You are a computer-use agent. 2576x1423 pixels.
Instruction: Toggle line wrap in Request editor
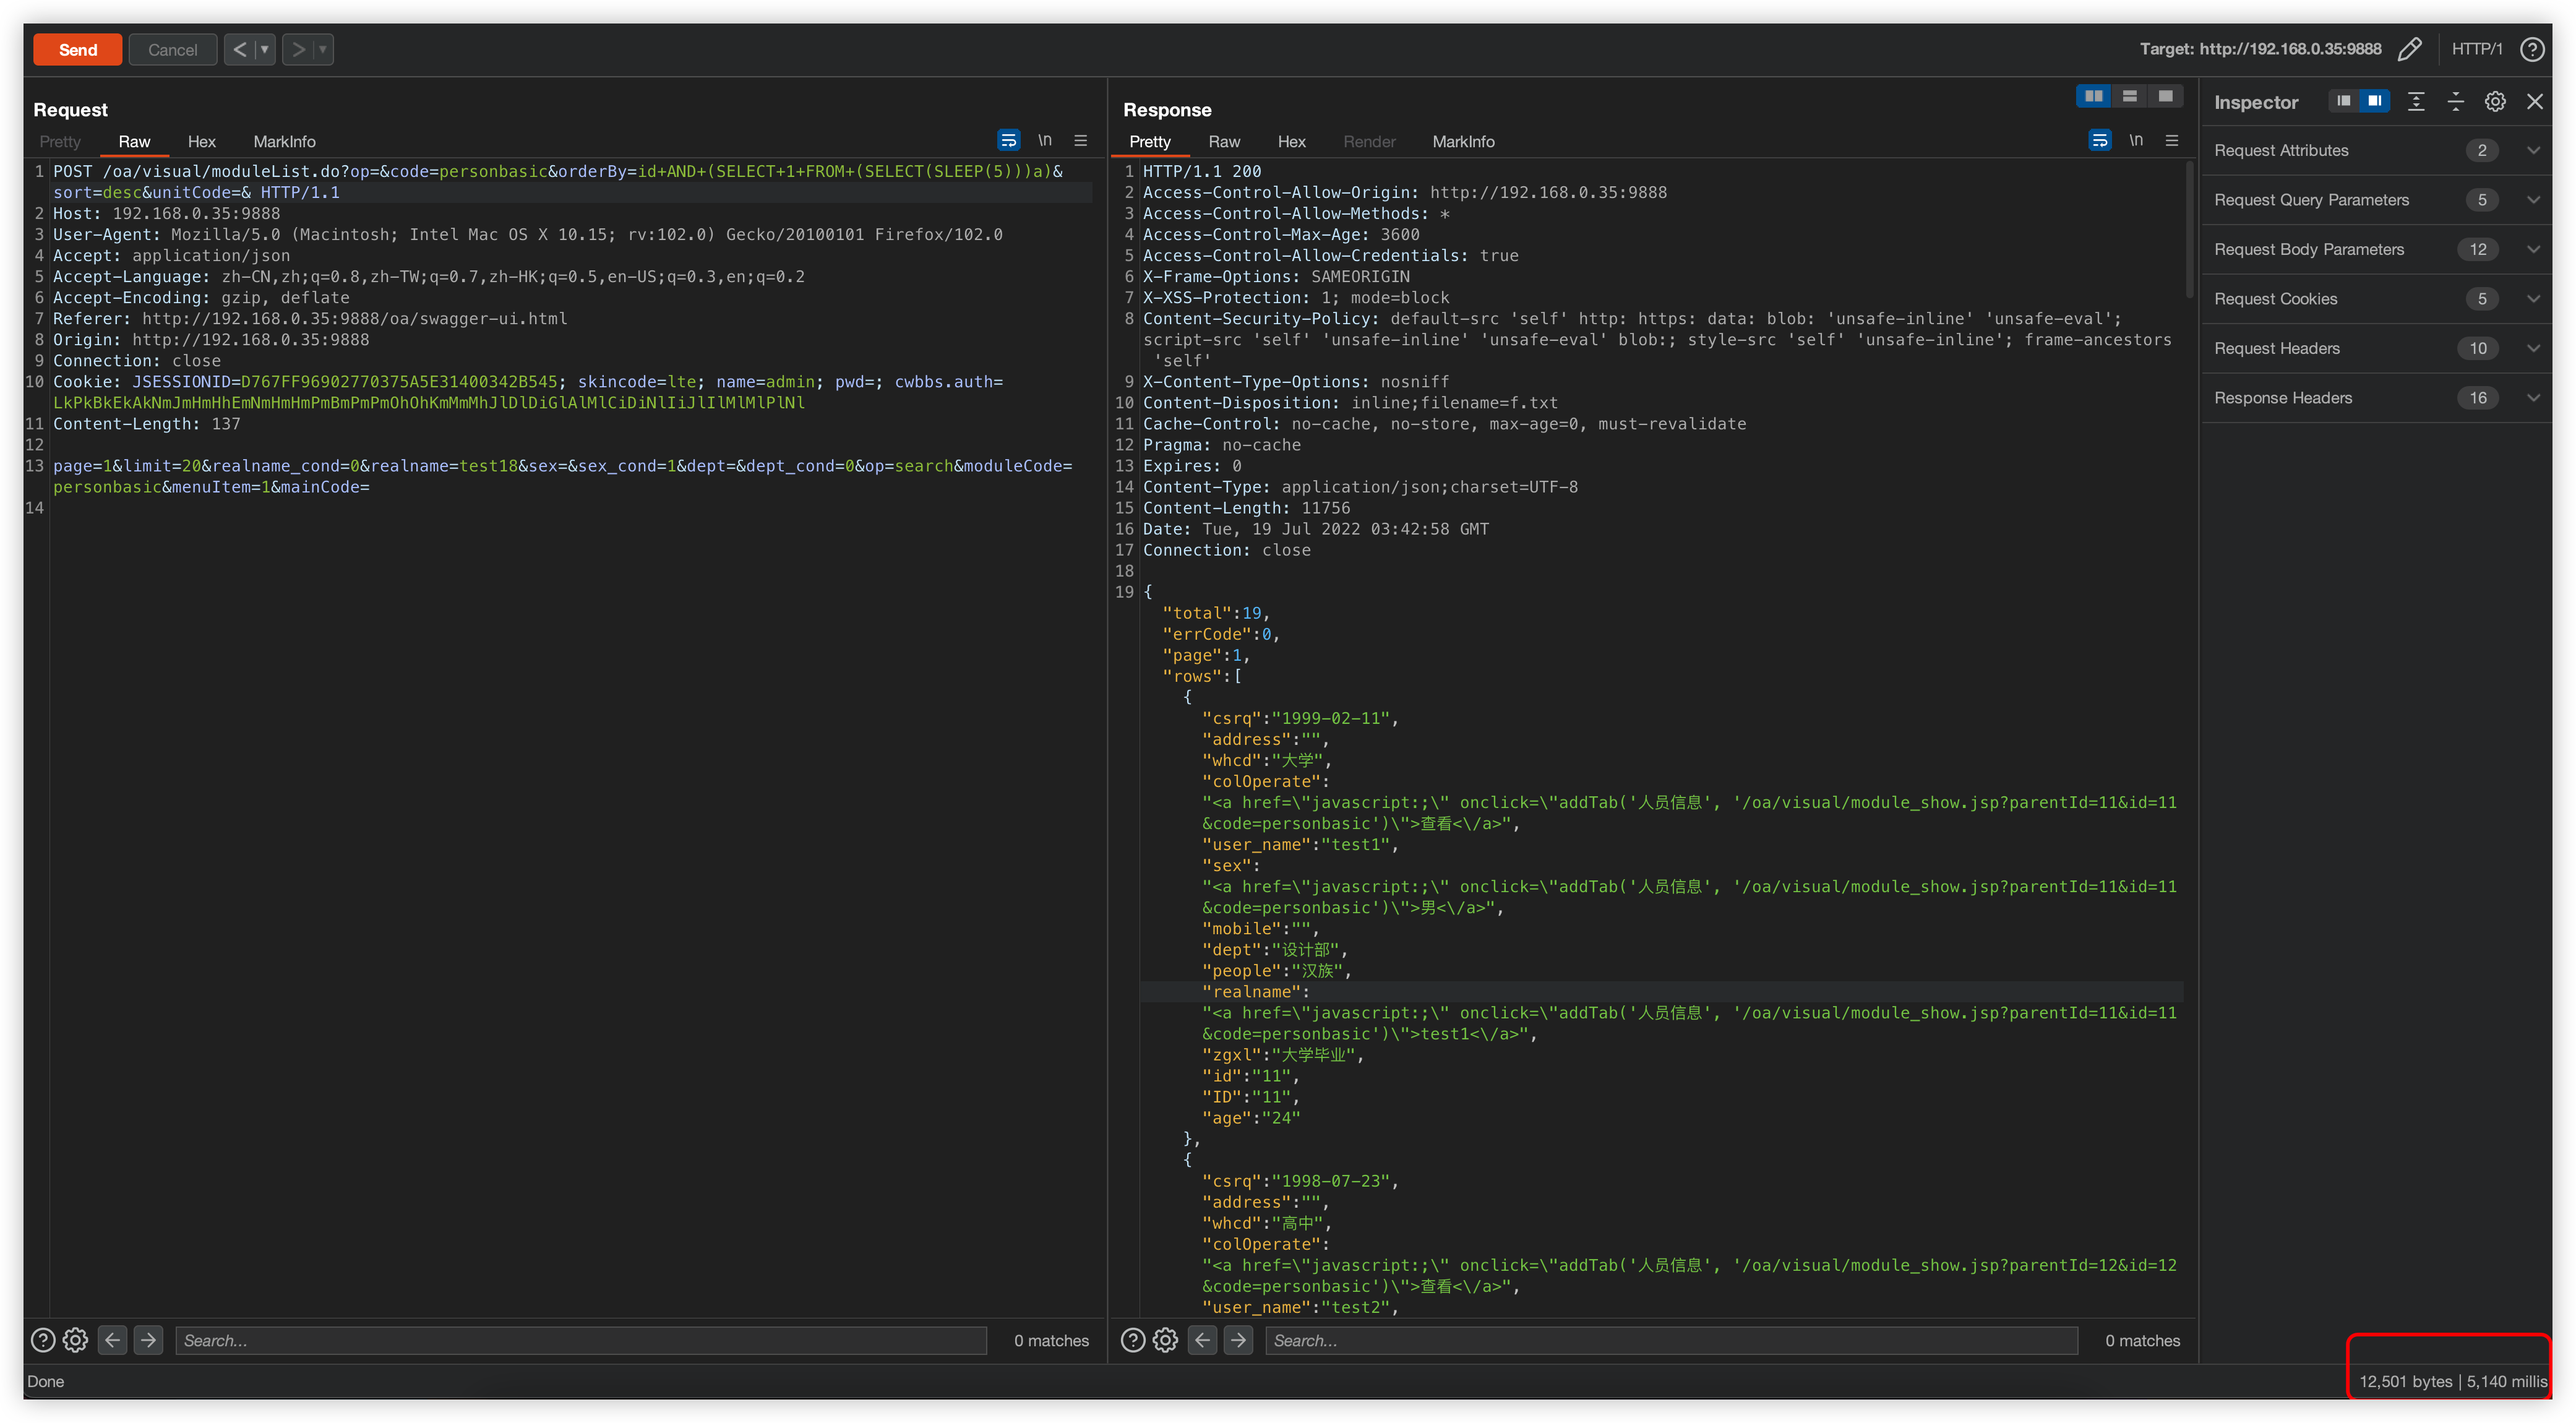(1008, 141)
